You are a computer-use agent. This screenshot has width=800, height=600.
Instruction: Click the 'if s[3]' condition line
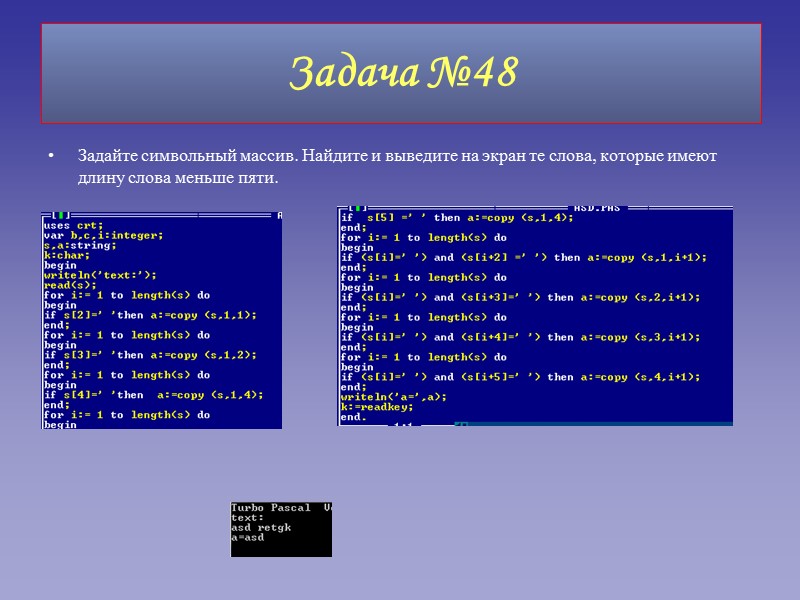pyautogui.click(x=150, y=355)
